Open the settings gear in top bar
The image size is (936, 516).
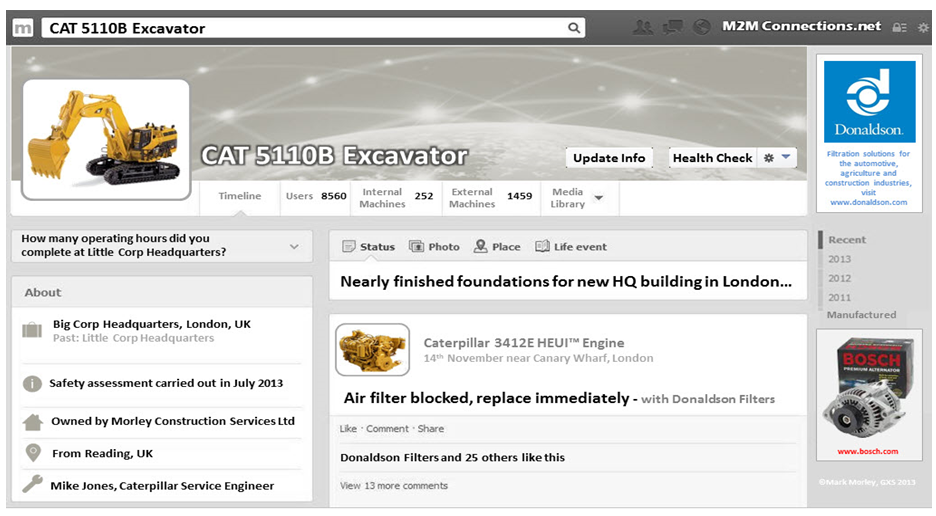922,28
